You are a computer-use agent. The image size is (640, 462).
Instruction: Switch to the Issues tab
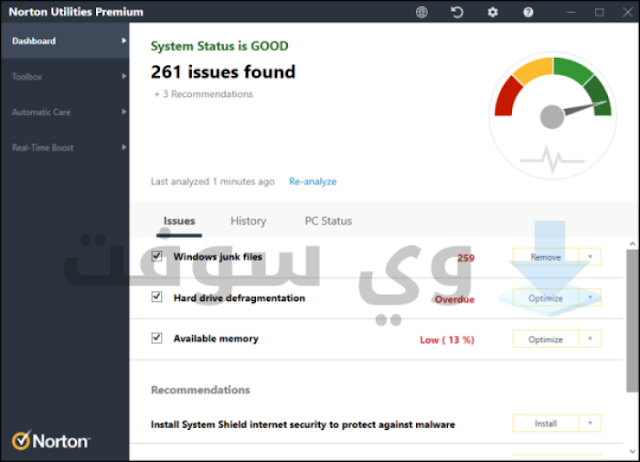click(x=179, y=221)
